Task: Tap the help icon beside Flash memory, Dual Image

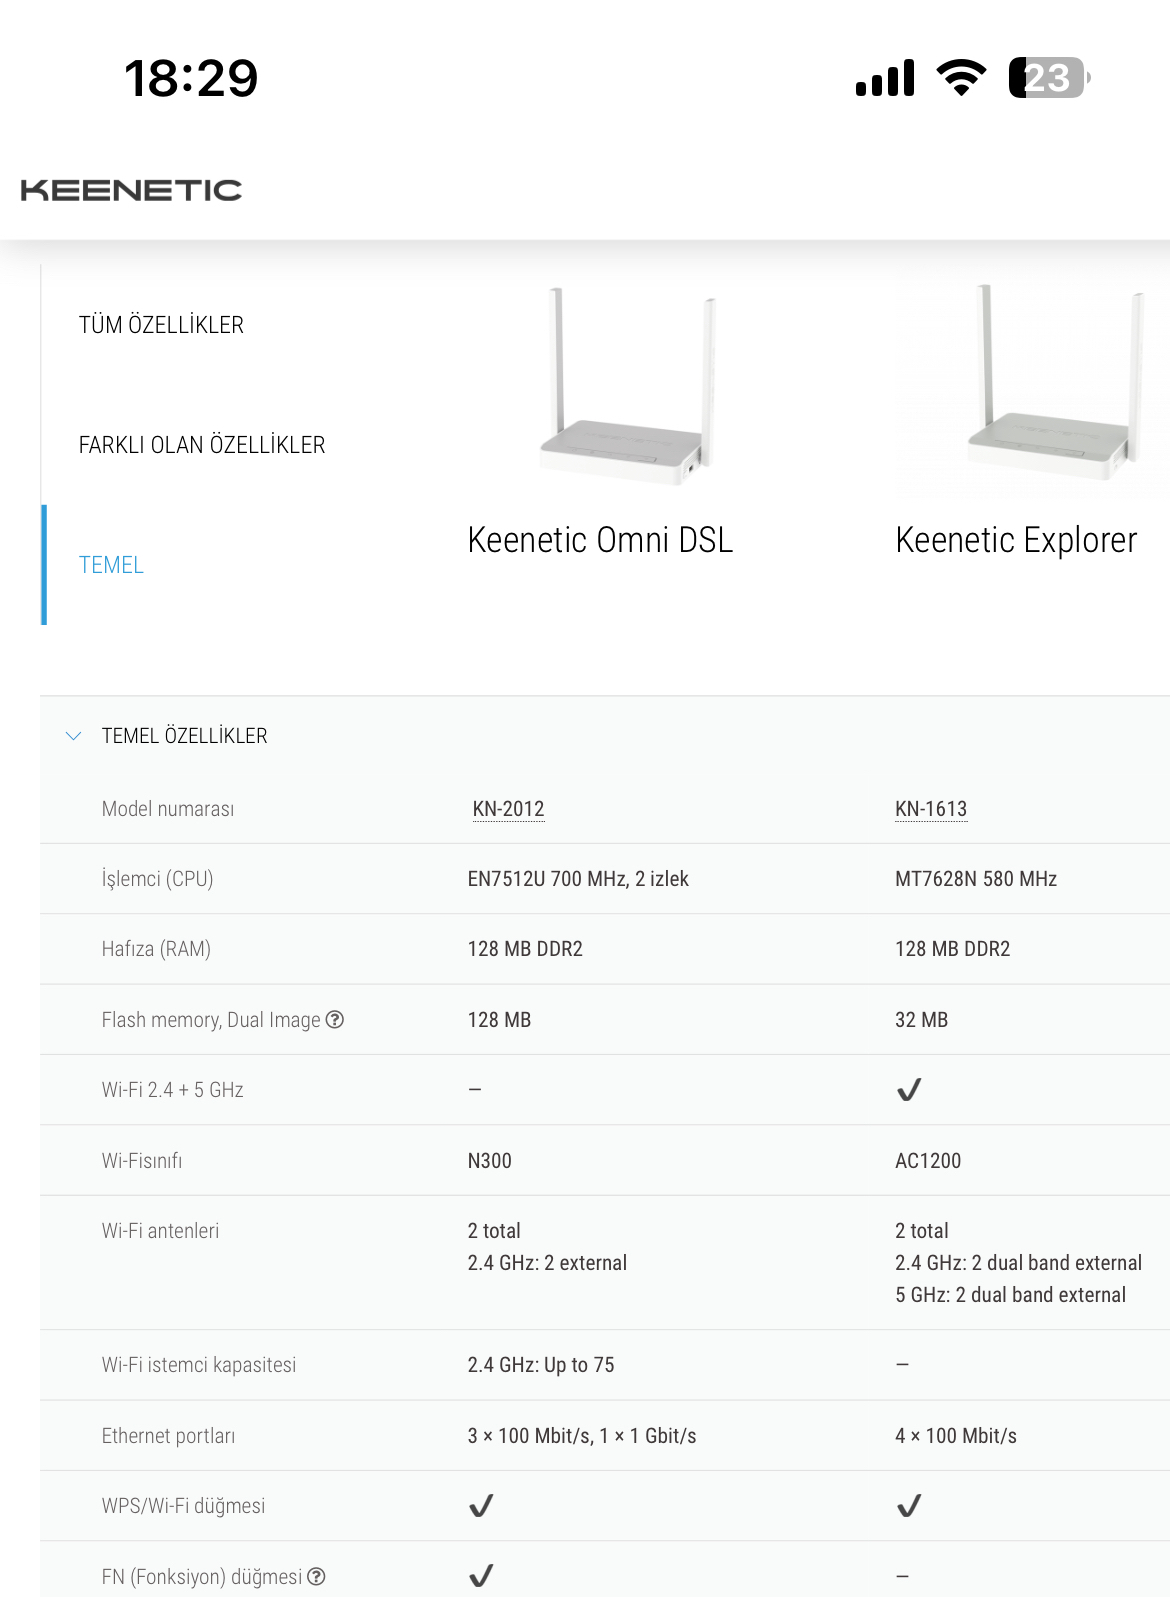Action: click(335, 1019)
